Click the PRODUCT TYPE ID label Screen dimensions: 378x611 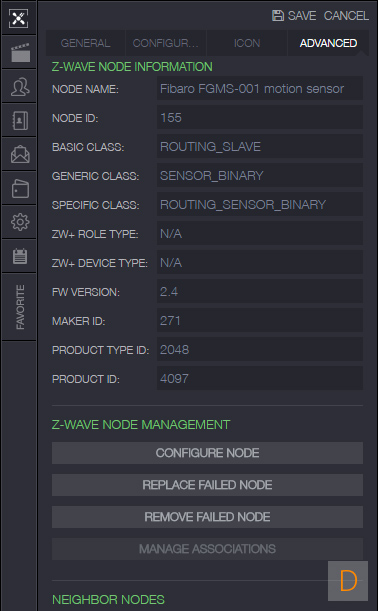point(101,350)
